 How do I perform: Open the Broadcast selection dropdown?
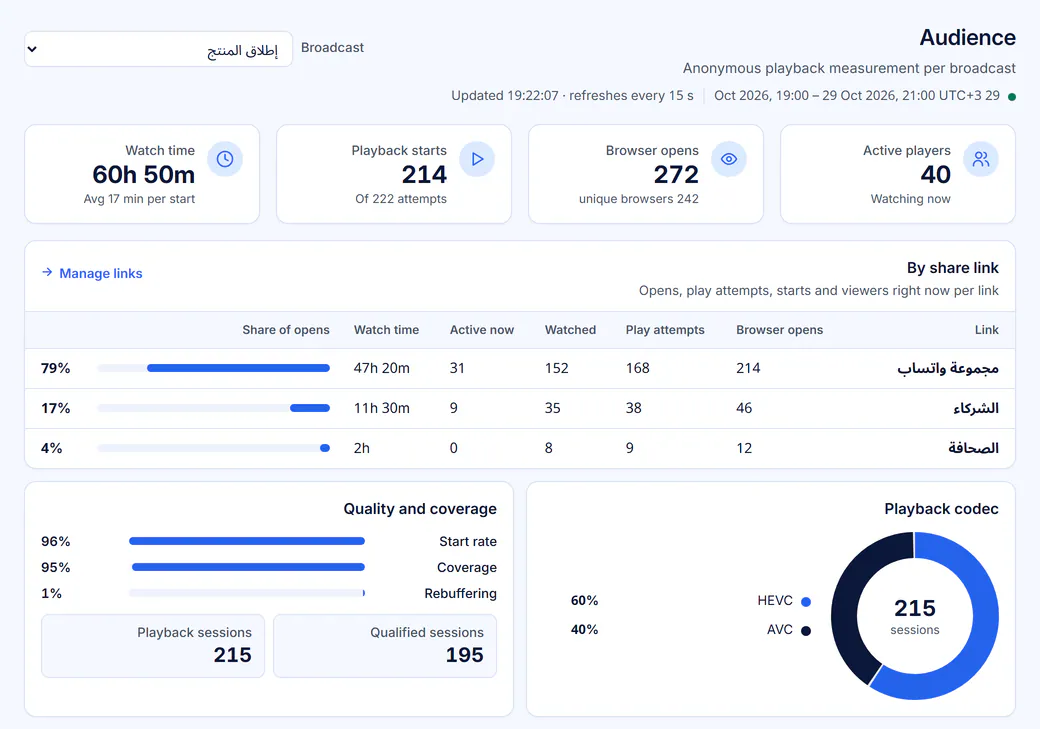pos(159,49)
